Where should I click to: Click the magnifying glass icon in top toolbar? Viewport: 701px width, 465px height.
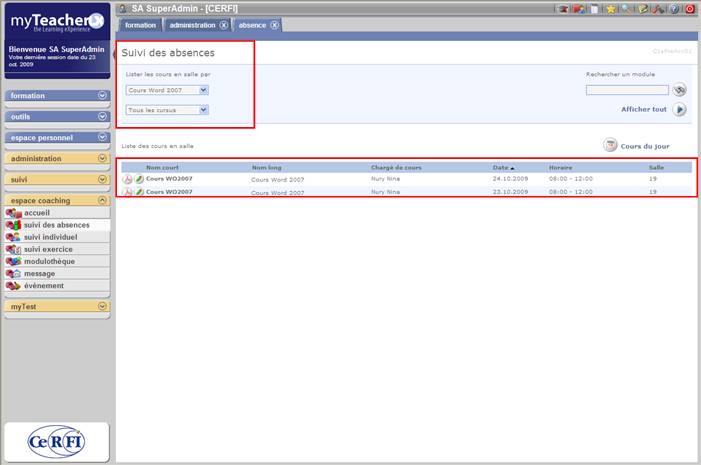(626, 9)
